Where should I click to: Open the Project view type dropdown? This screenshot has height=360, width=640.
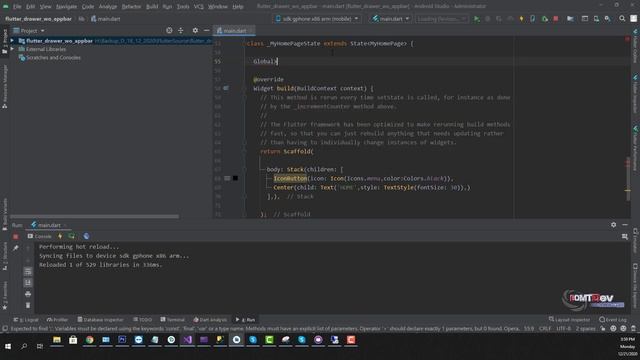point(29,31)
